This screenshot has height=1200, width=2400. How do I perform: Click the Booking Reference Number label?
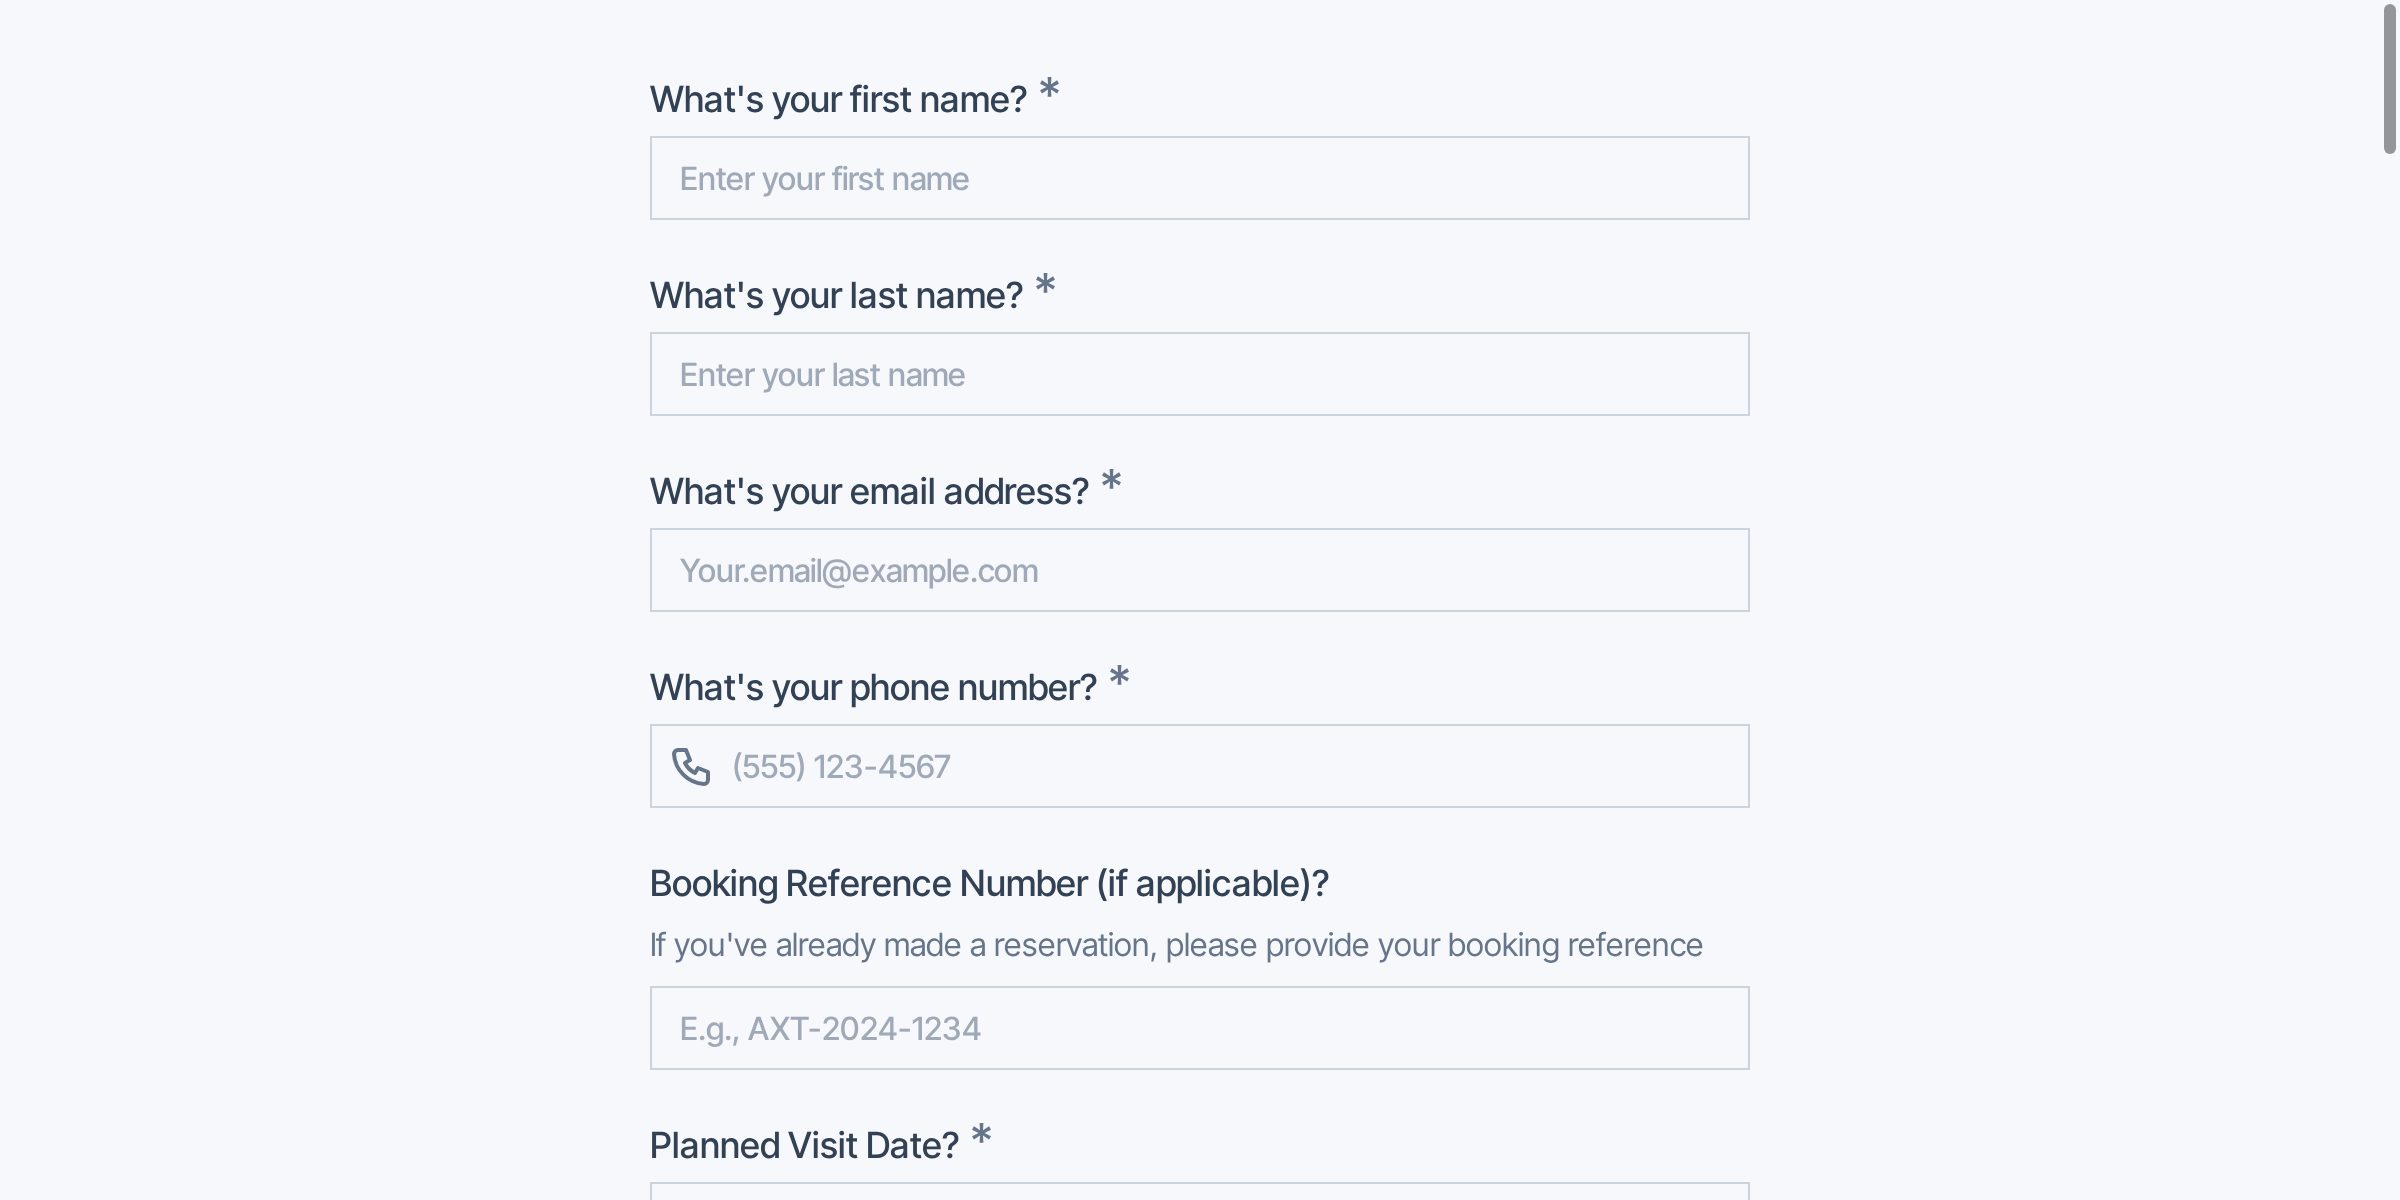[x=989, y=884]
